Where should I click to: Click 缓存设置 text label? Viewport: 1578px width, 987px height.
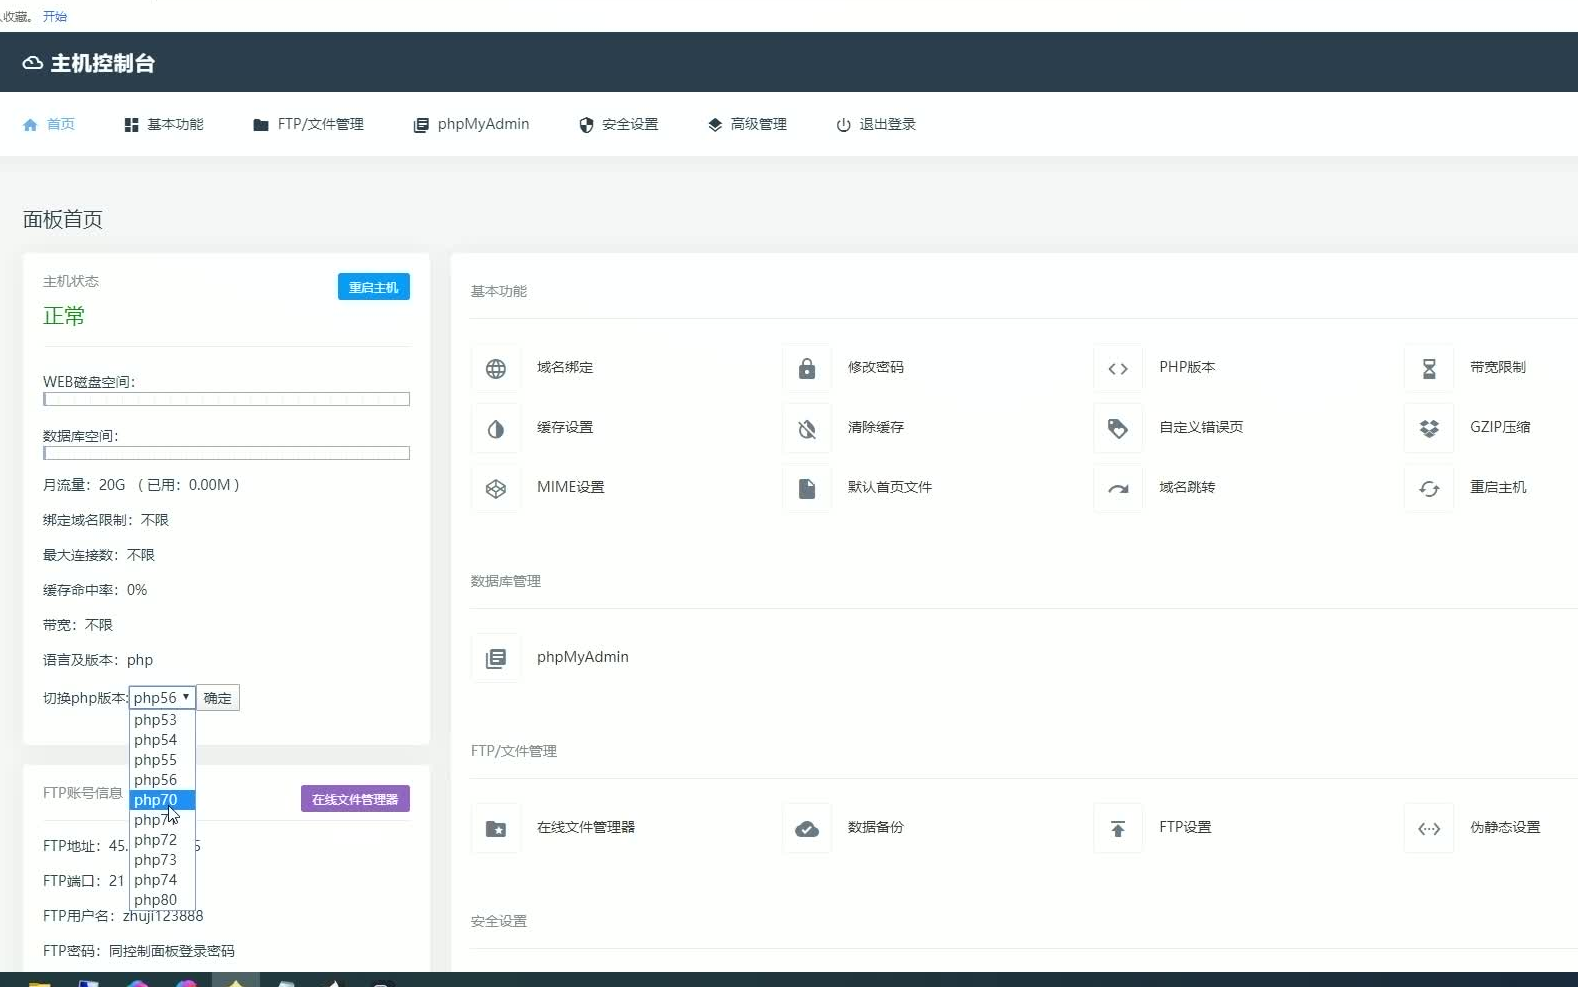(565, 427)
